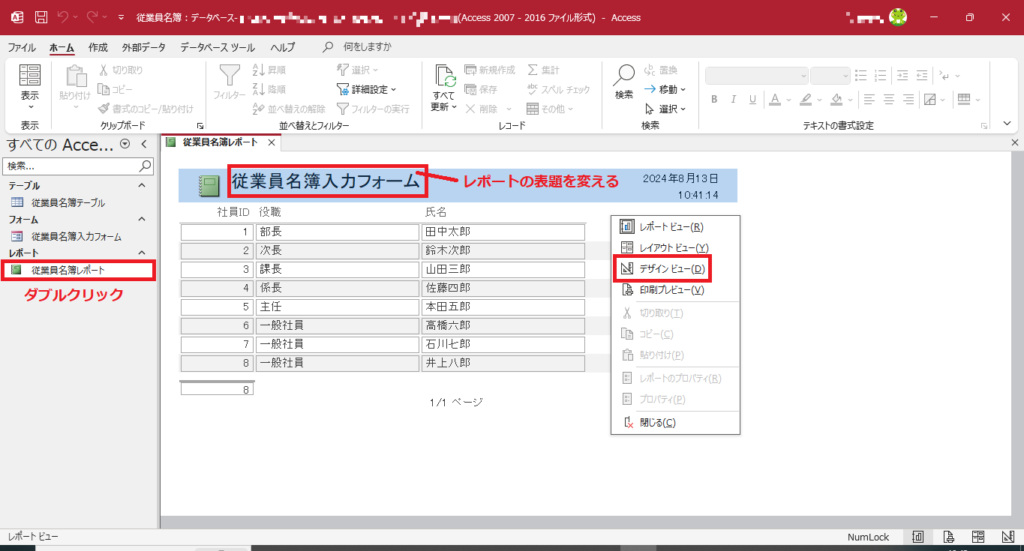The height and width of the screenshot is (551, 1024).
Task: Click the highlight color pen icon
Action: pyautogui.click(x=806, y=99)
